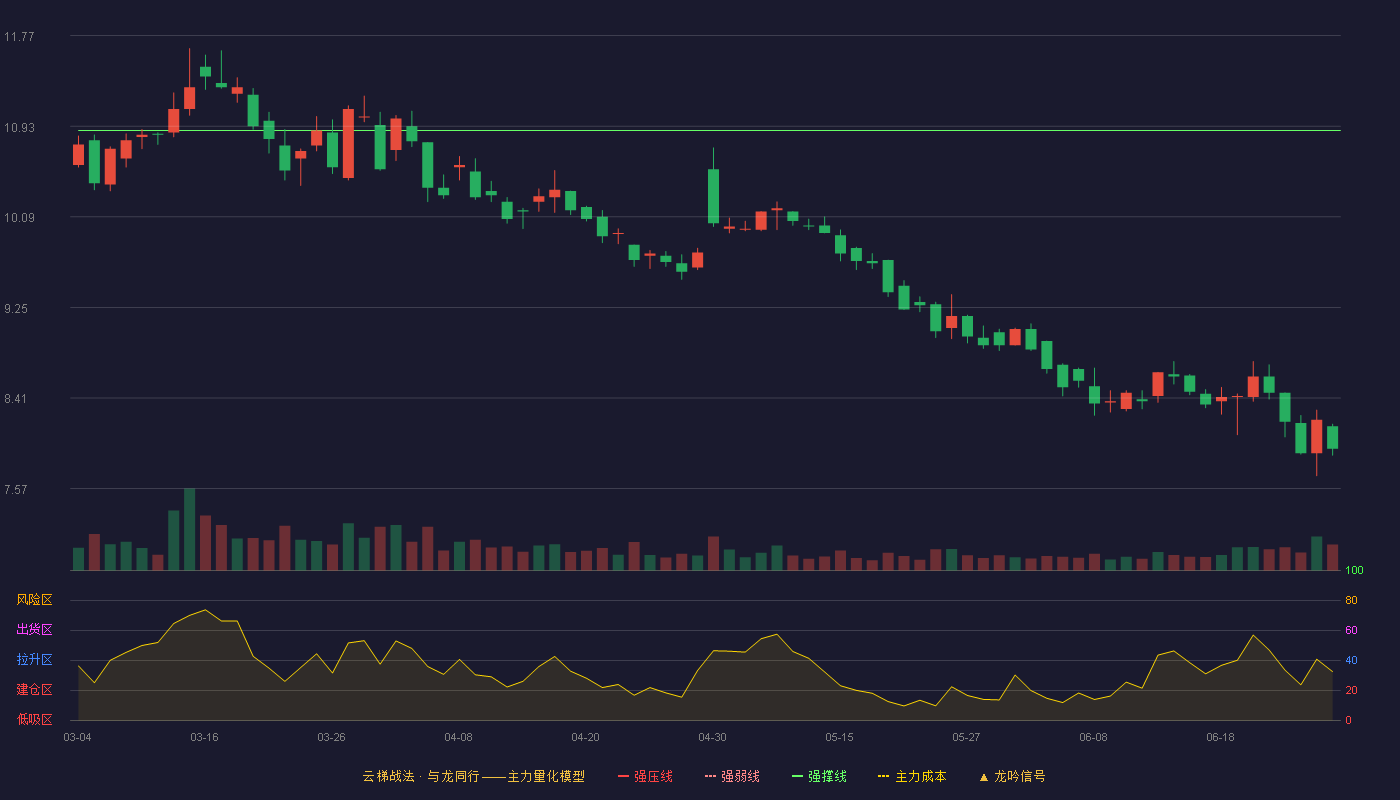Image resolution: width=1400 pixels, height=800 pixels.
Task: Click the 拉升区 zone label
Action: [35, 660]
